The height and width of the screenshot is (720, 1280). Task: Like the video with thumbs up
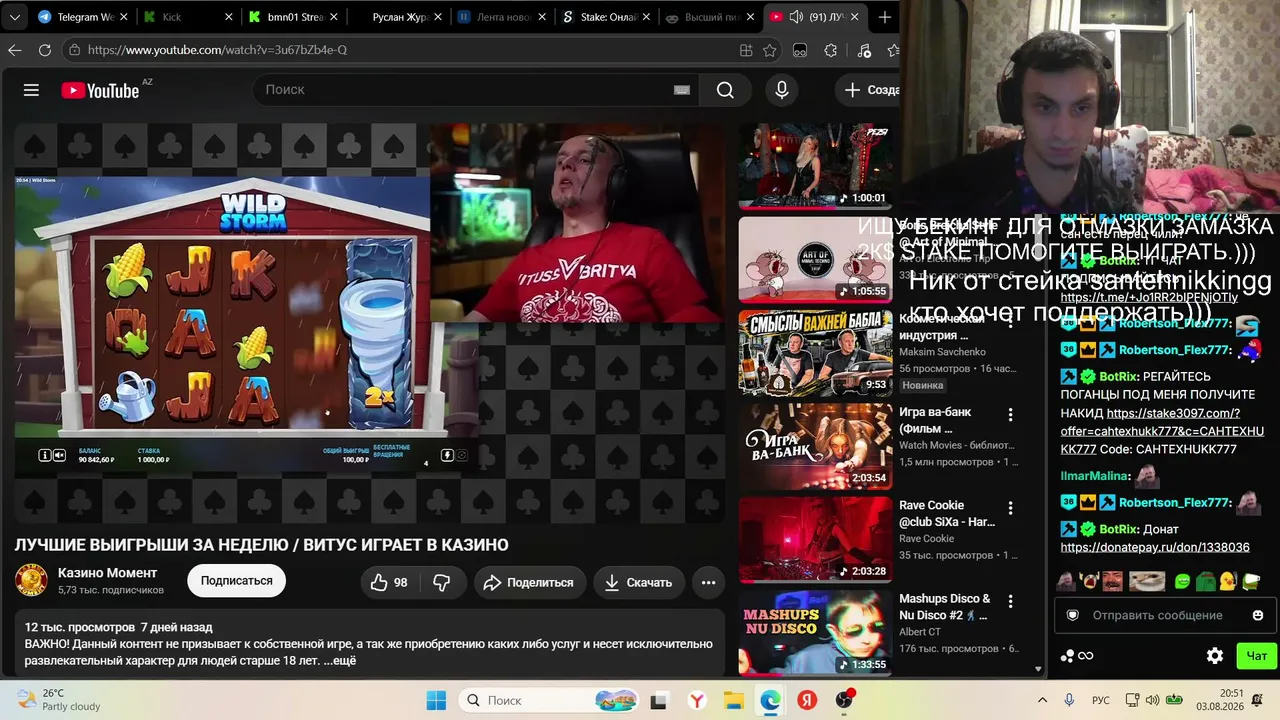pos(389,582)
